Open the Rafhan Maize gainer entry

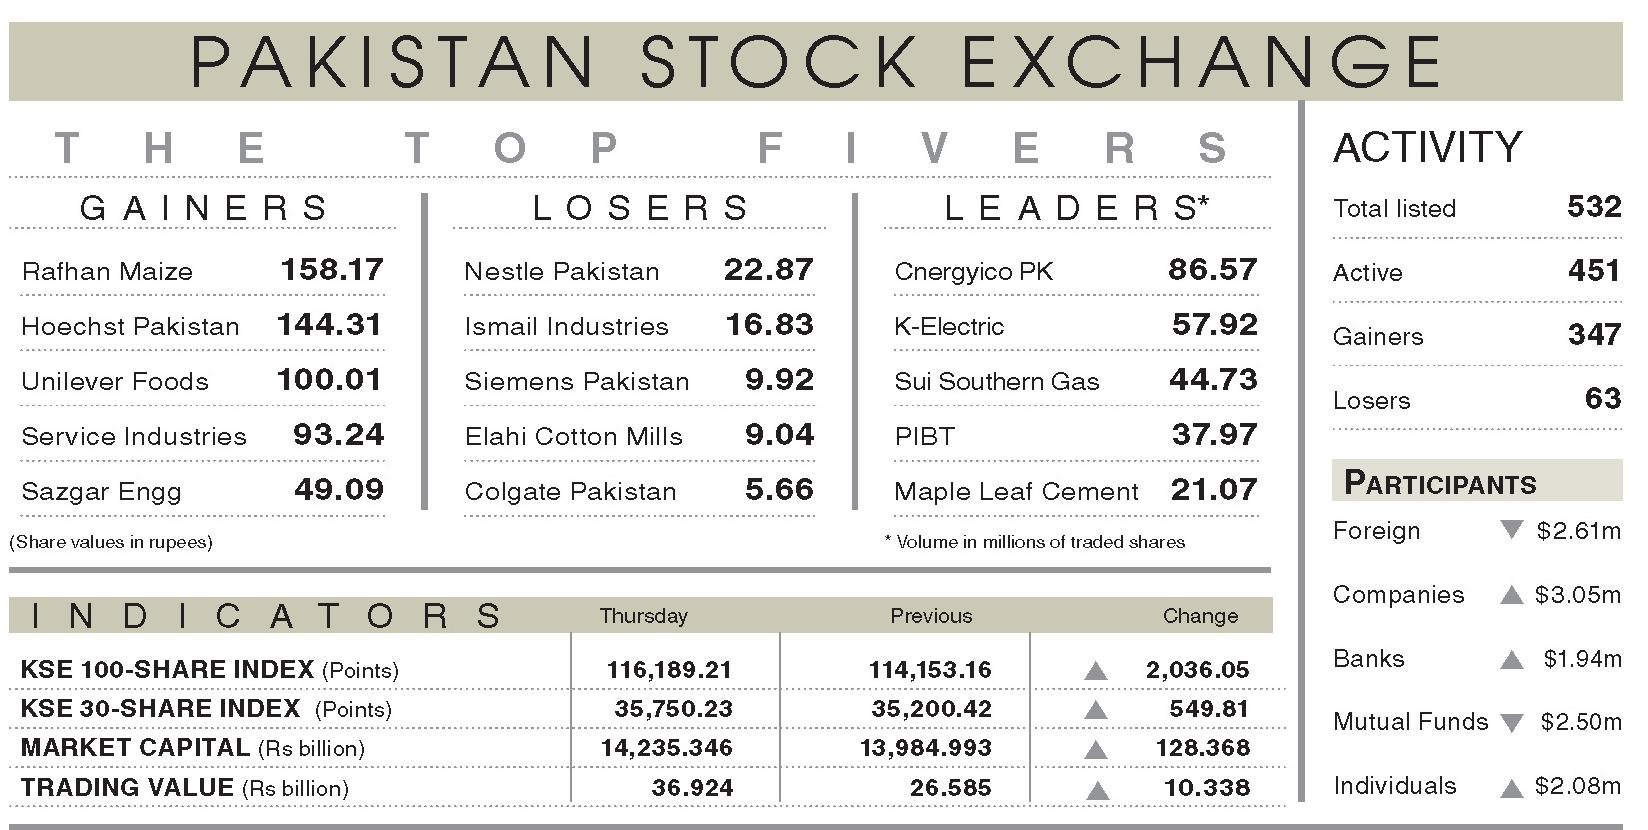point(107,271)
